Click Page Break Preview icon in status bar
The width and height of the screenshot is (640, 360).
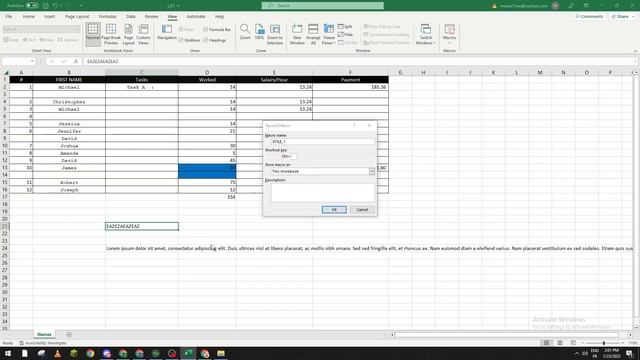point(573,343)
